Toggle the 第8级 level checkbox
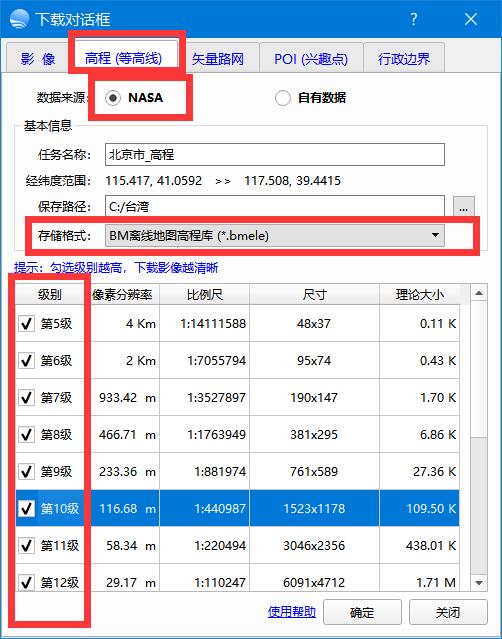This screenshot has height=639, width=502. (26, 434)
